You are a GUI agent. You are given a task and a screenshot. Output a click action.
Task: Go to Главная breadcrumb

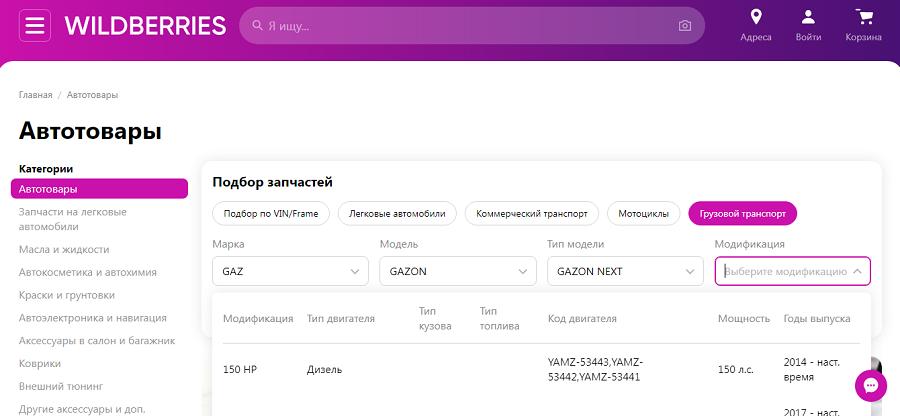(36, 95)
